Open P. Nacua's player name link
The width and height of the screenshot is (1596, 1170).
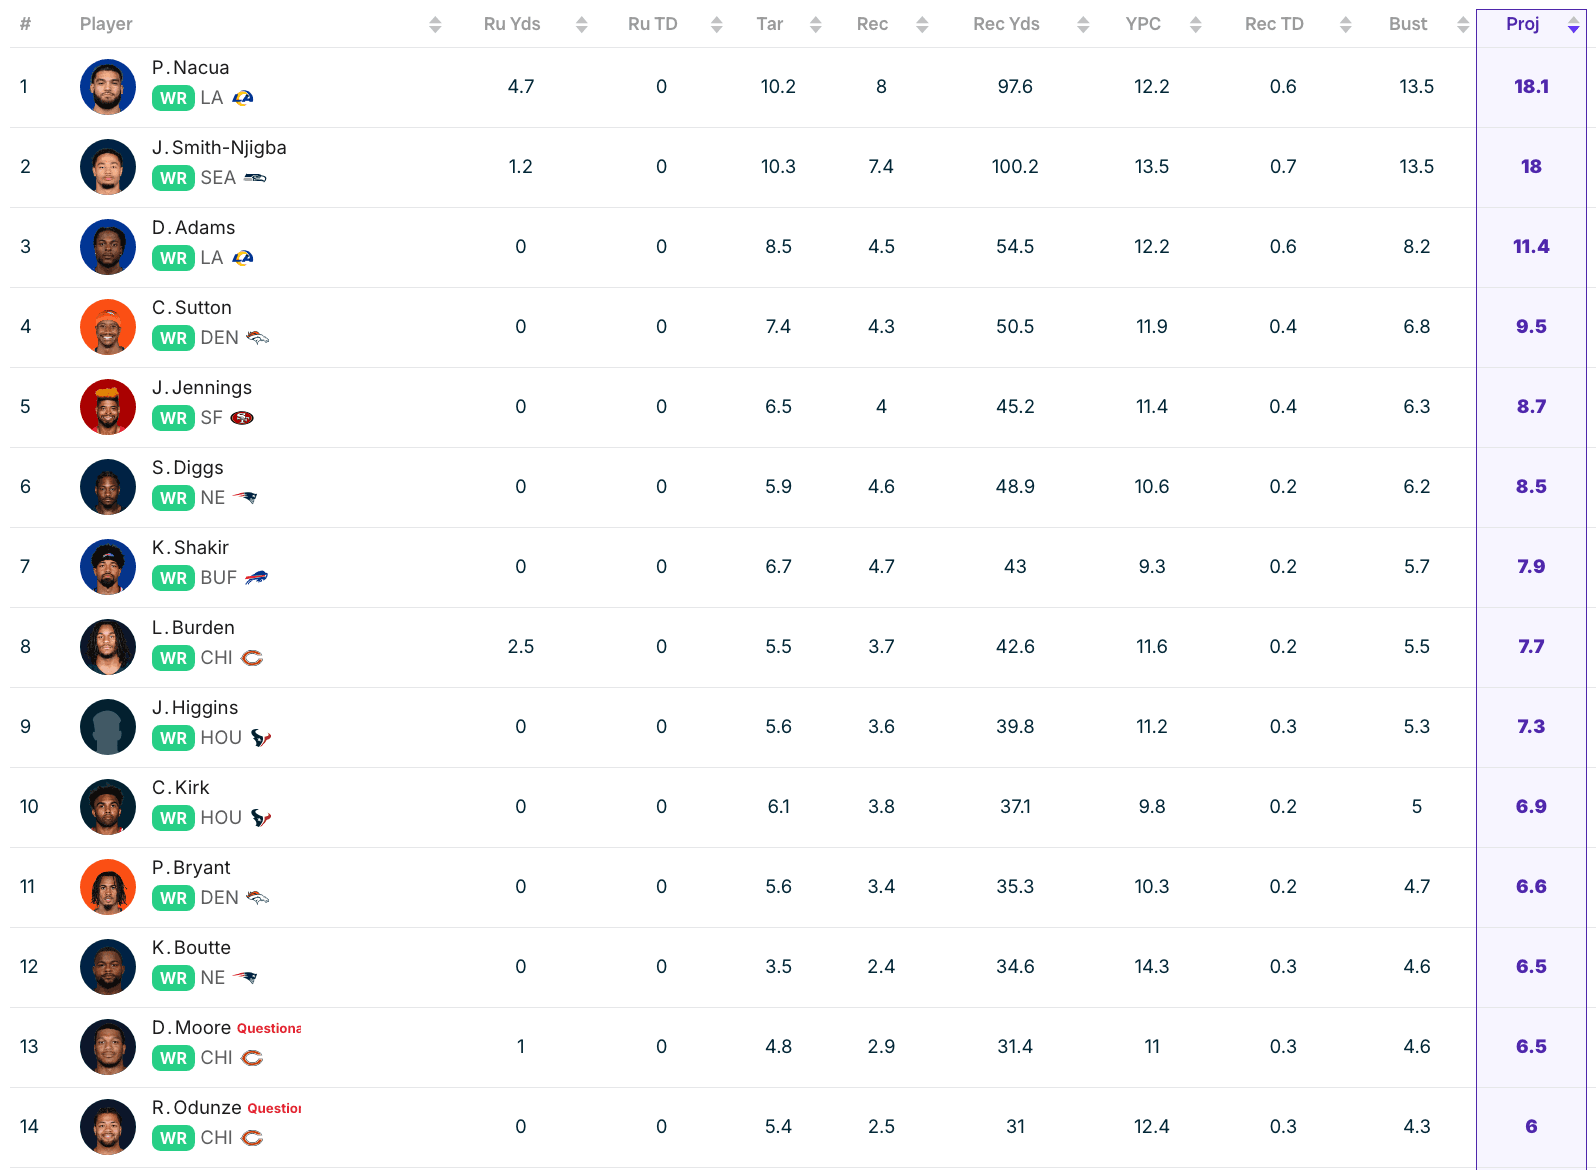pyautogui.click(x=191, y=68)
